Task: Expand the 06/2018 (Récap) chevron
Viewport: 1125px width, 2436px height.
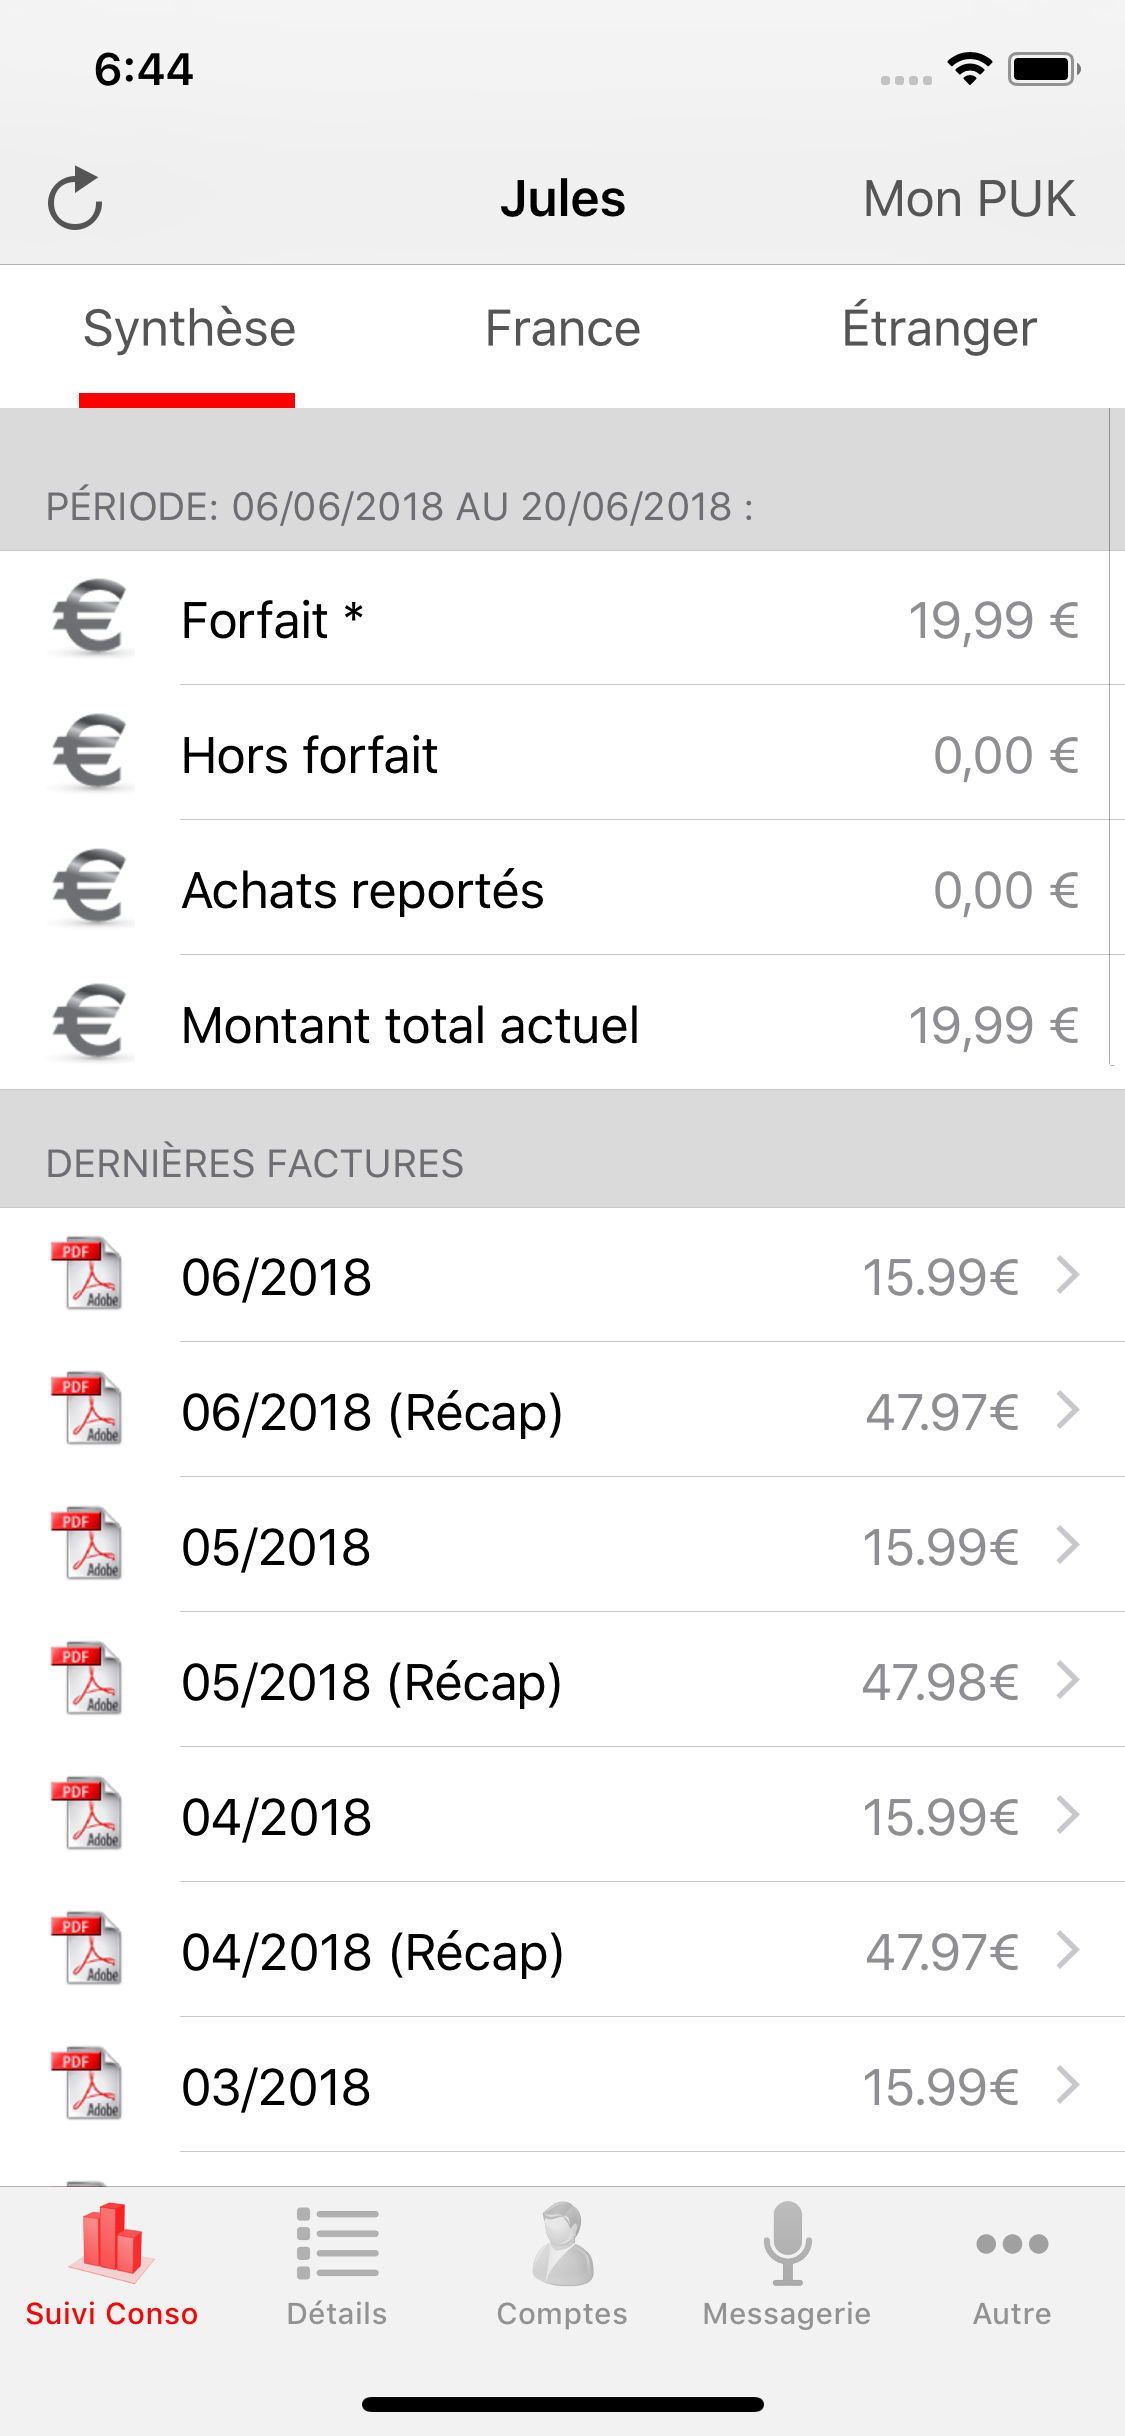Action: [1068, 1410]
